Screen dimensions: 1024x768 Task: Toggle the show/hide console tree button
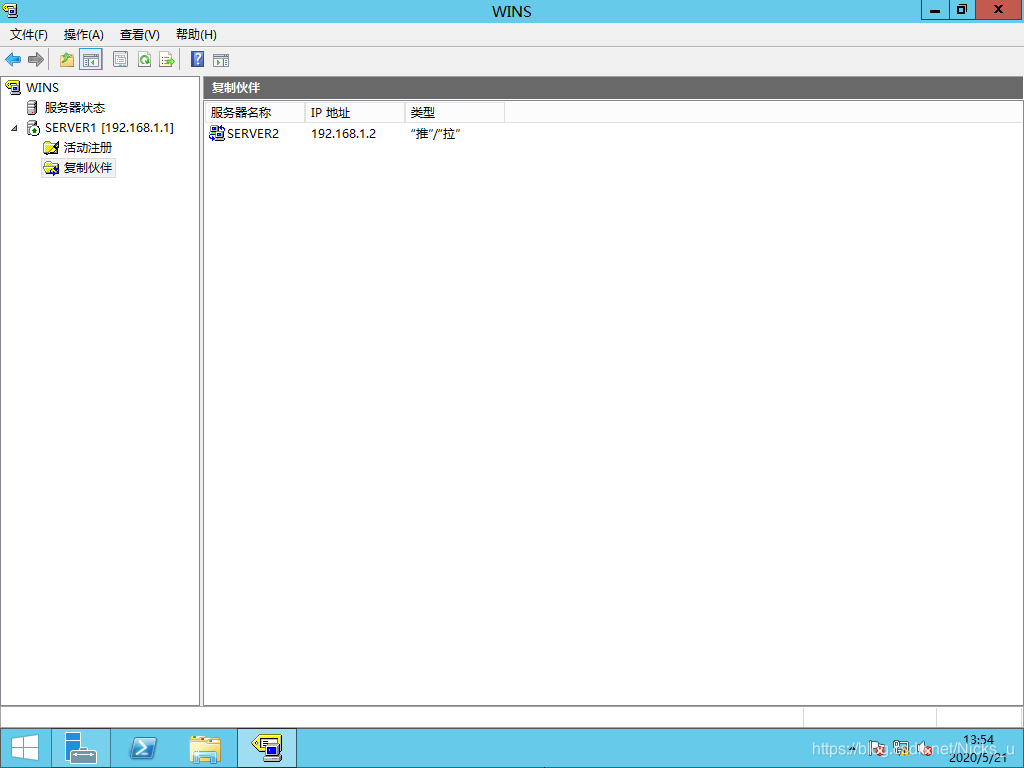(91, 60)
